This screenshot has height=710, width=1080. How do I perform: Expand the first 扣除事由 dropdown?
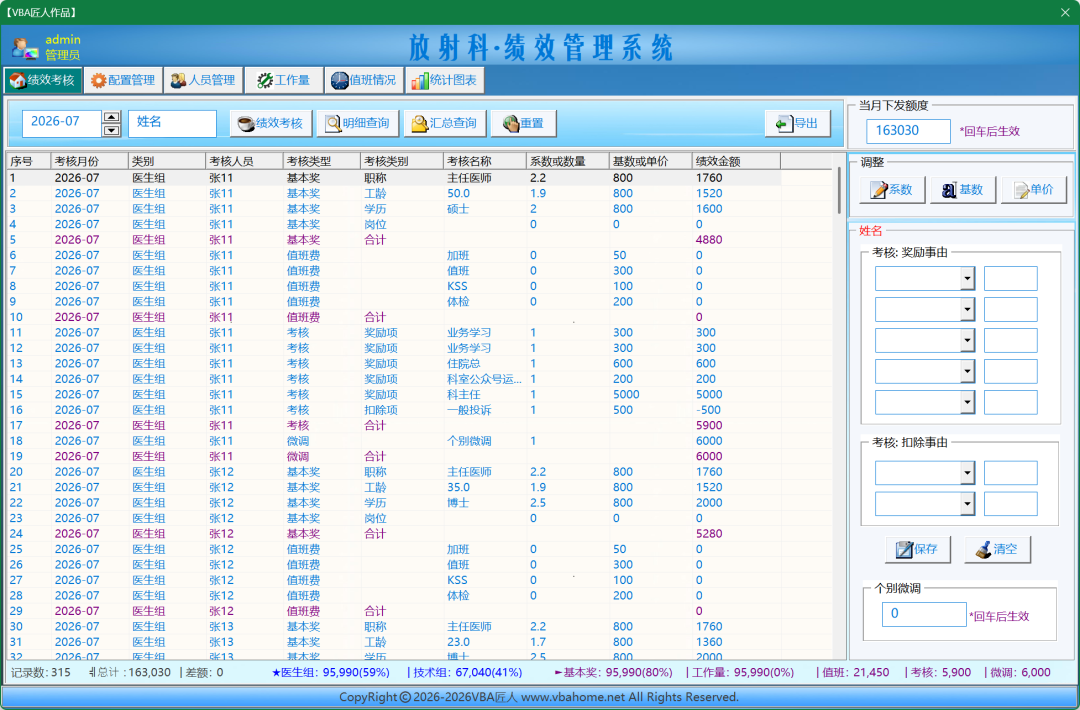coord(967,473)
